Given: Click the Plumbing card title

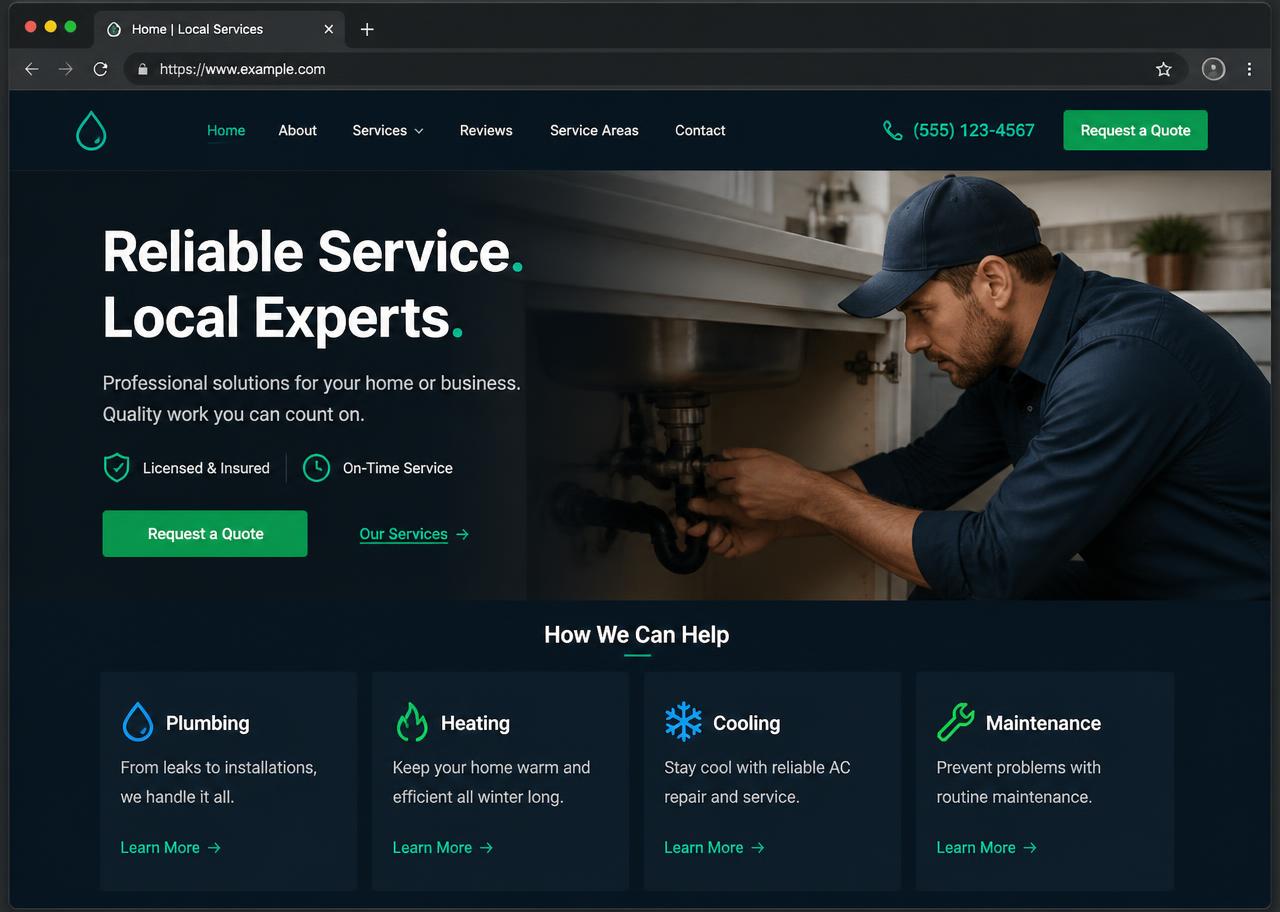Looking at the screenshot, I should coord(208,723).
